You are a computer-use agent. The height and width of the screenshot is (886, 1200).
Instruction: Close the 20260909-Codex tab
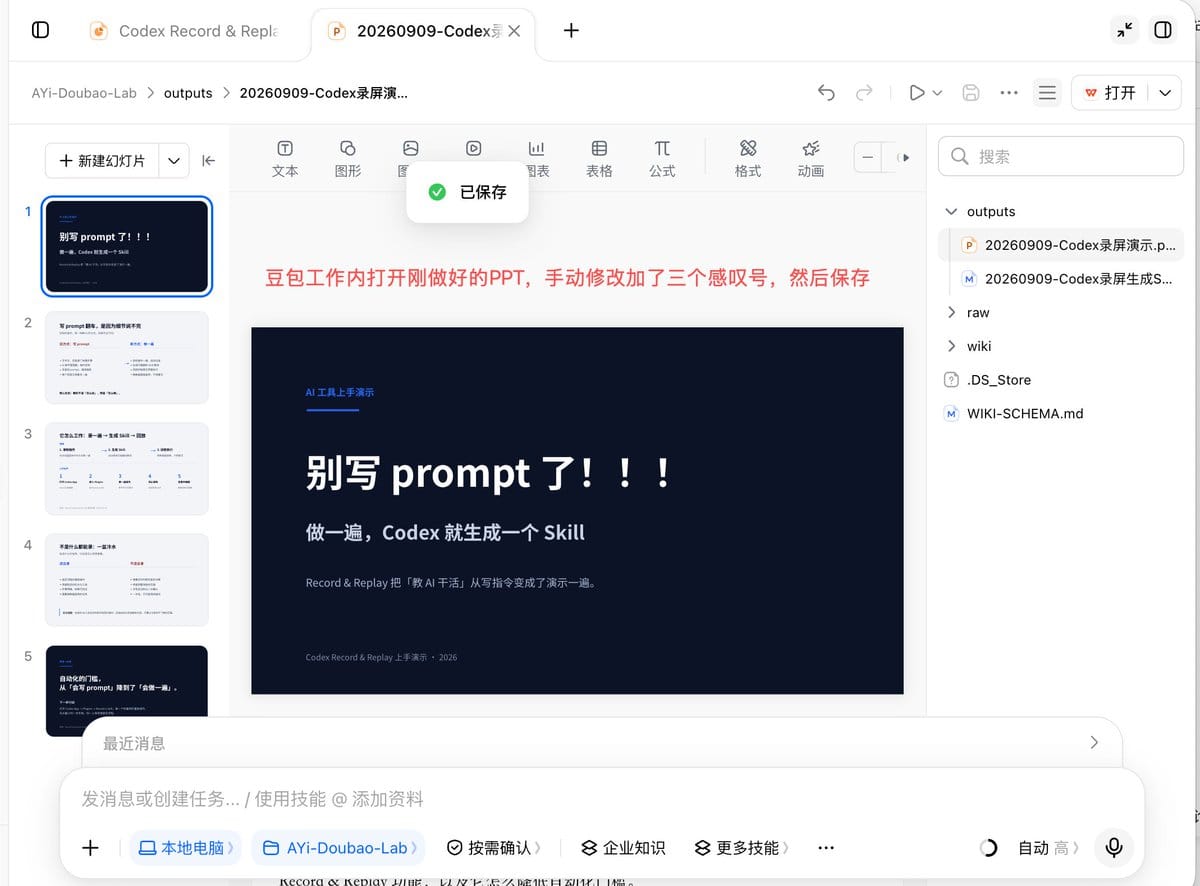click(x=514, y=31)
